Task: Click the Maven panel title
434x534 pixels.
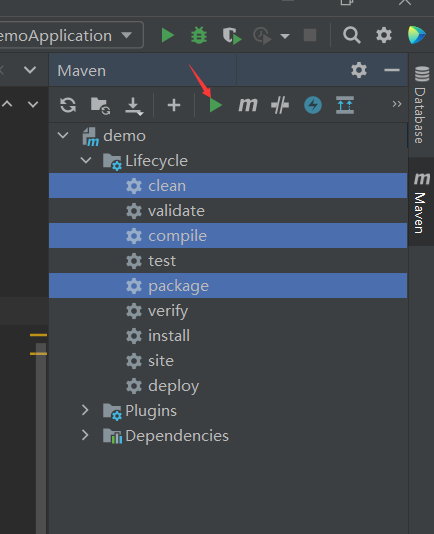Action: point(81,71)
